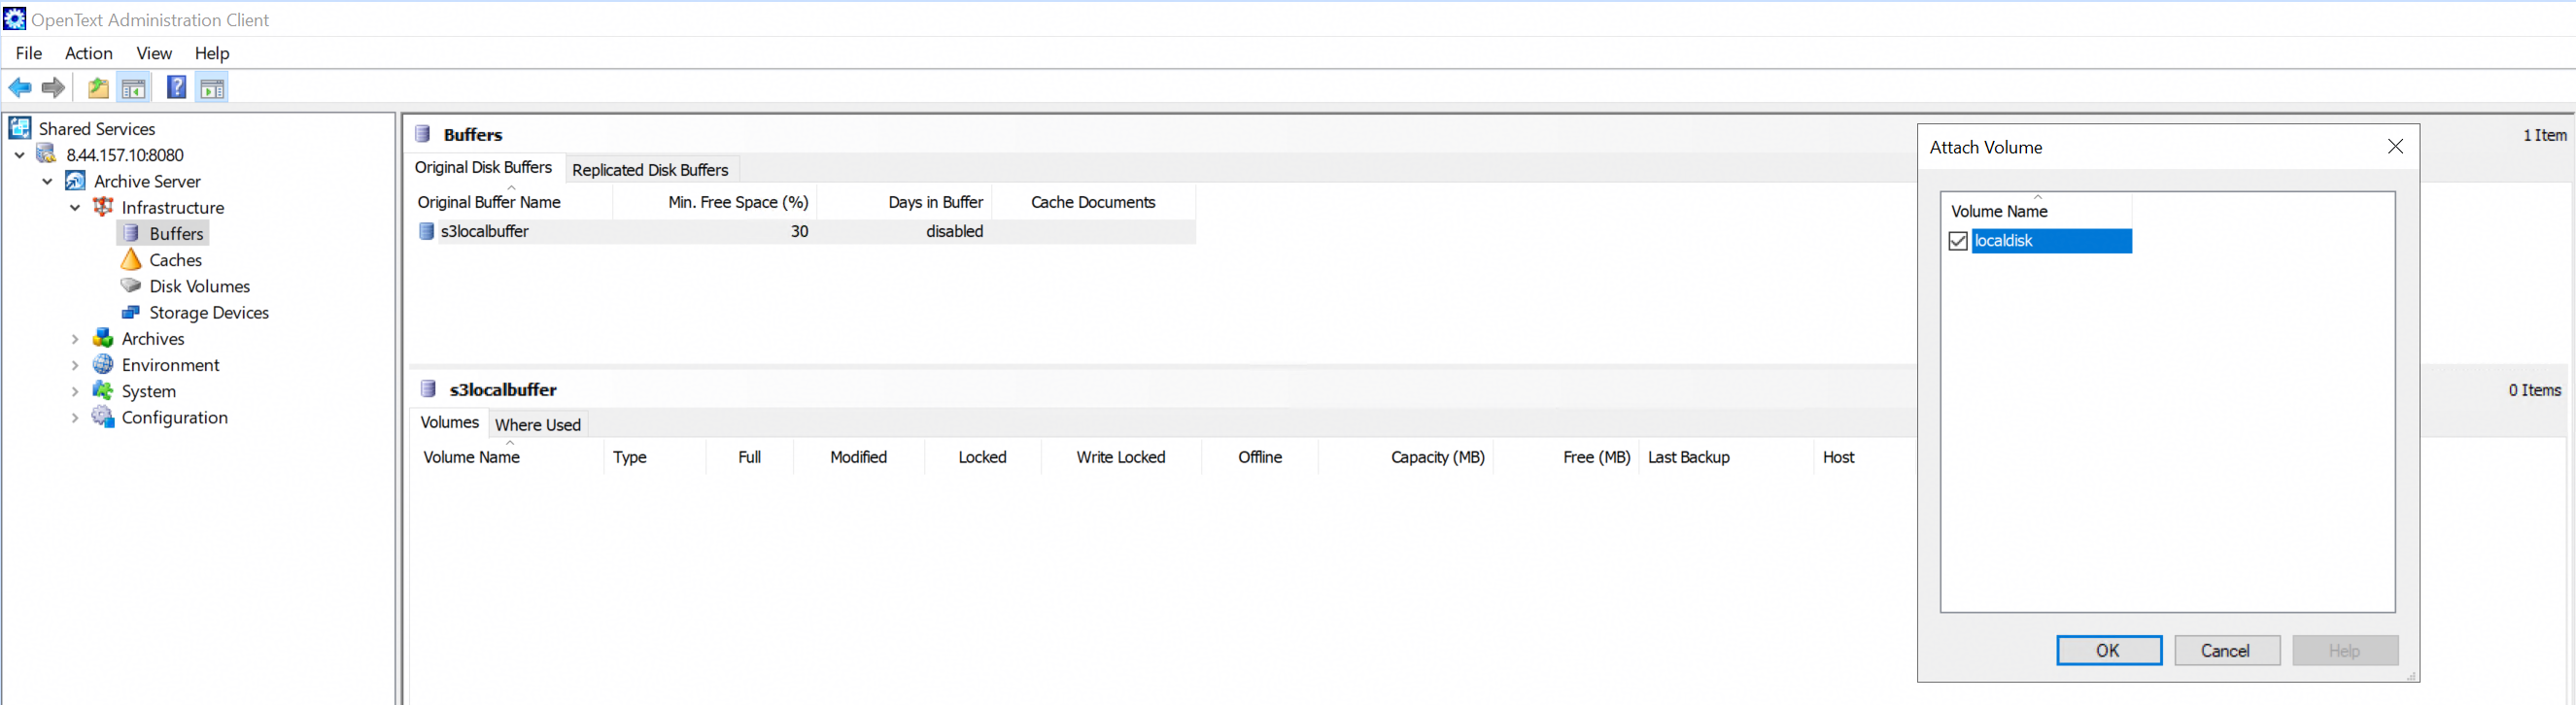Select the Buffers tree item
The image size is (2576, 705).
177,234
